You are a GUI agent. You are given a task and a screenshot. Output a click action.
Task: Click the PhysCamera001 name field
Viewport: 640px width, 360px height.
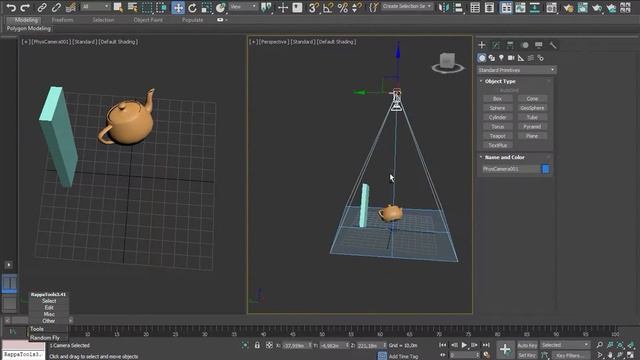510,169
